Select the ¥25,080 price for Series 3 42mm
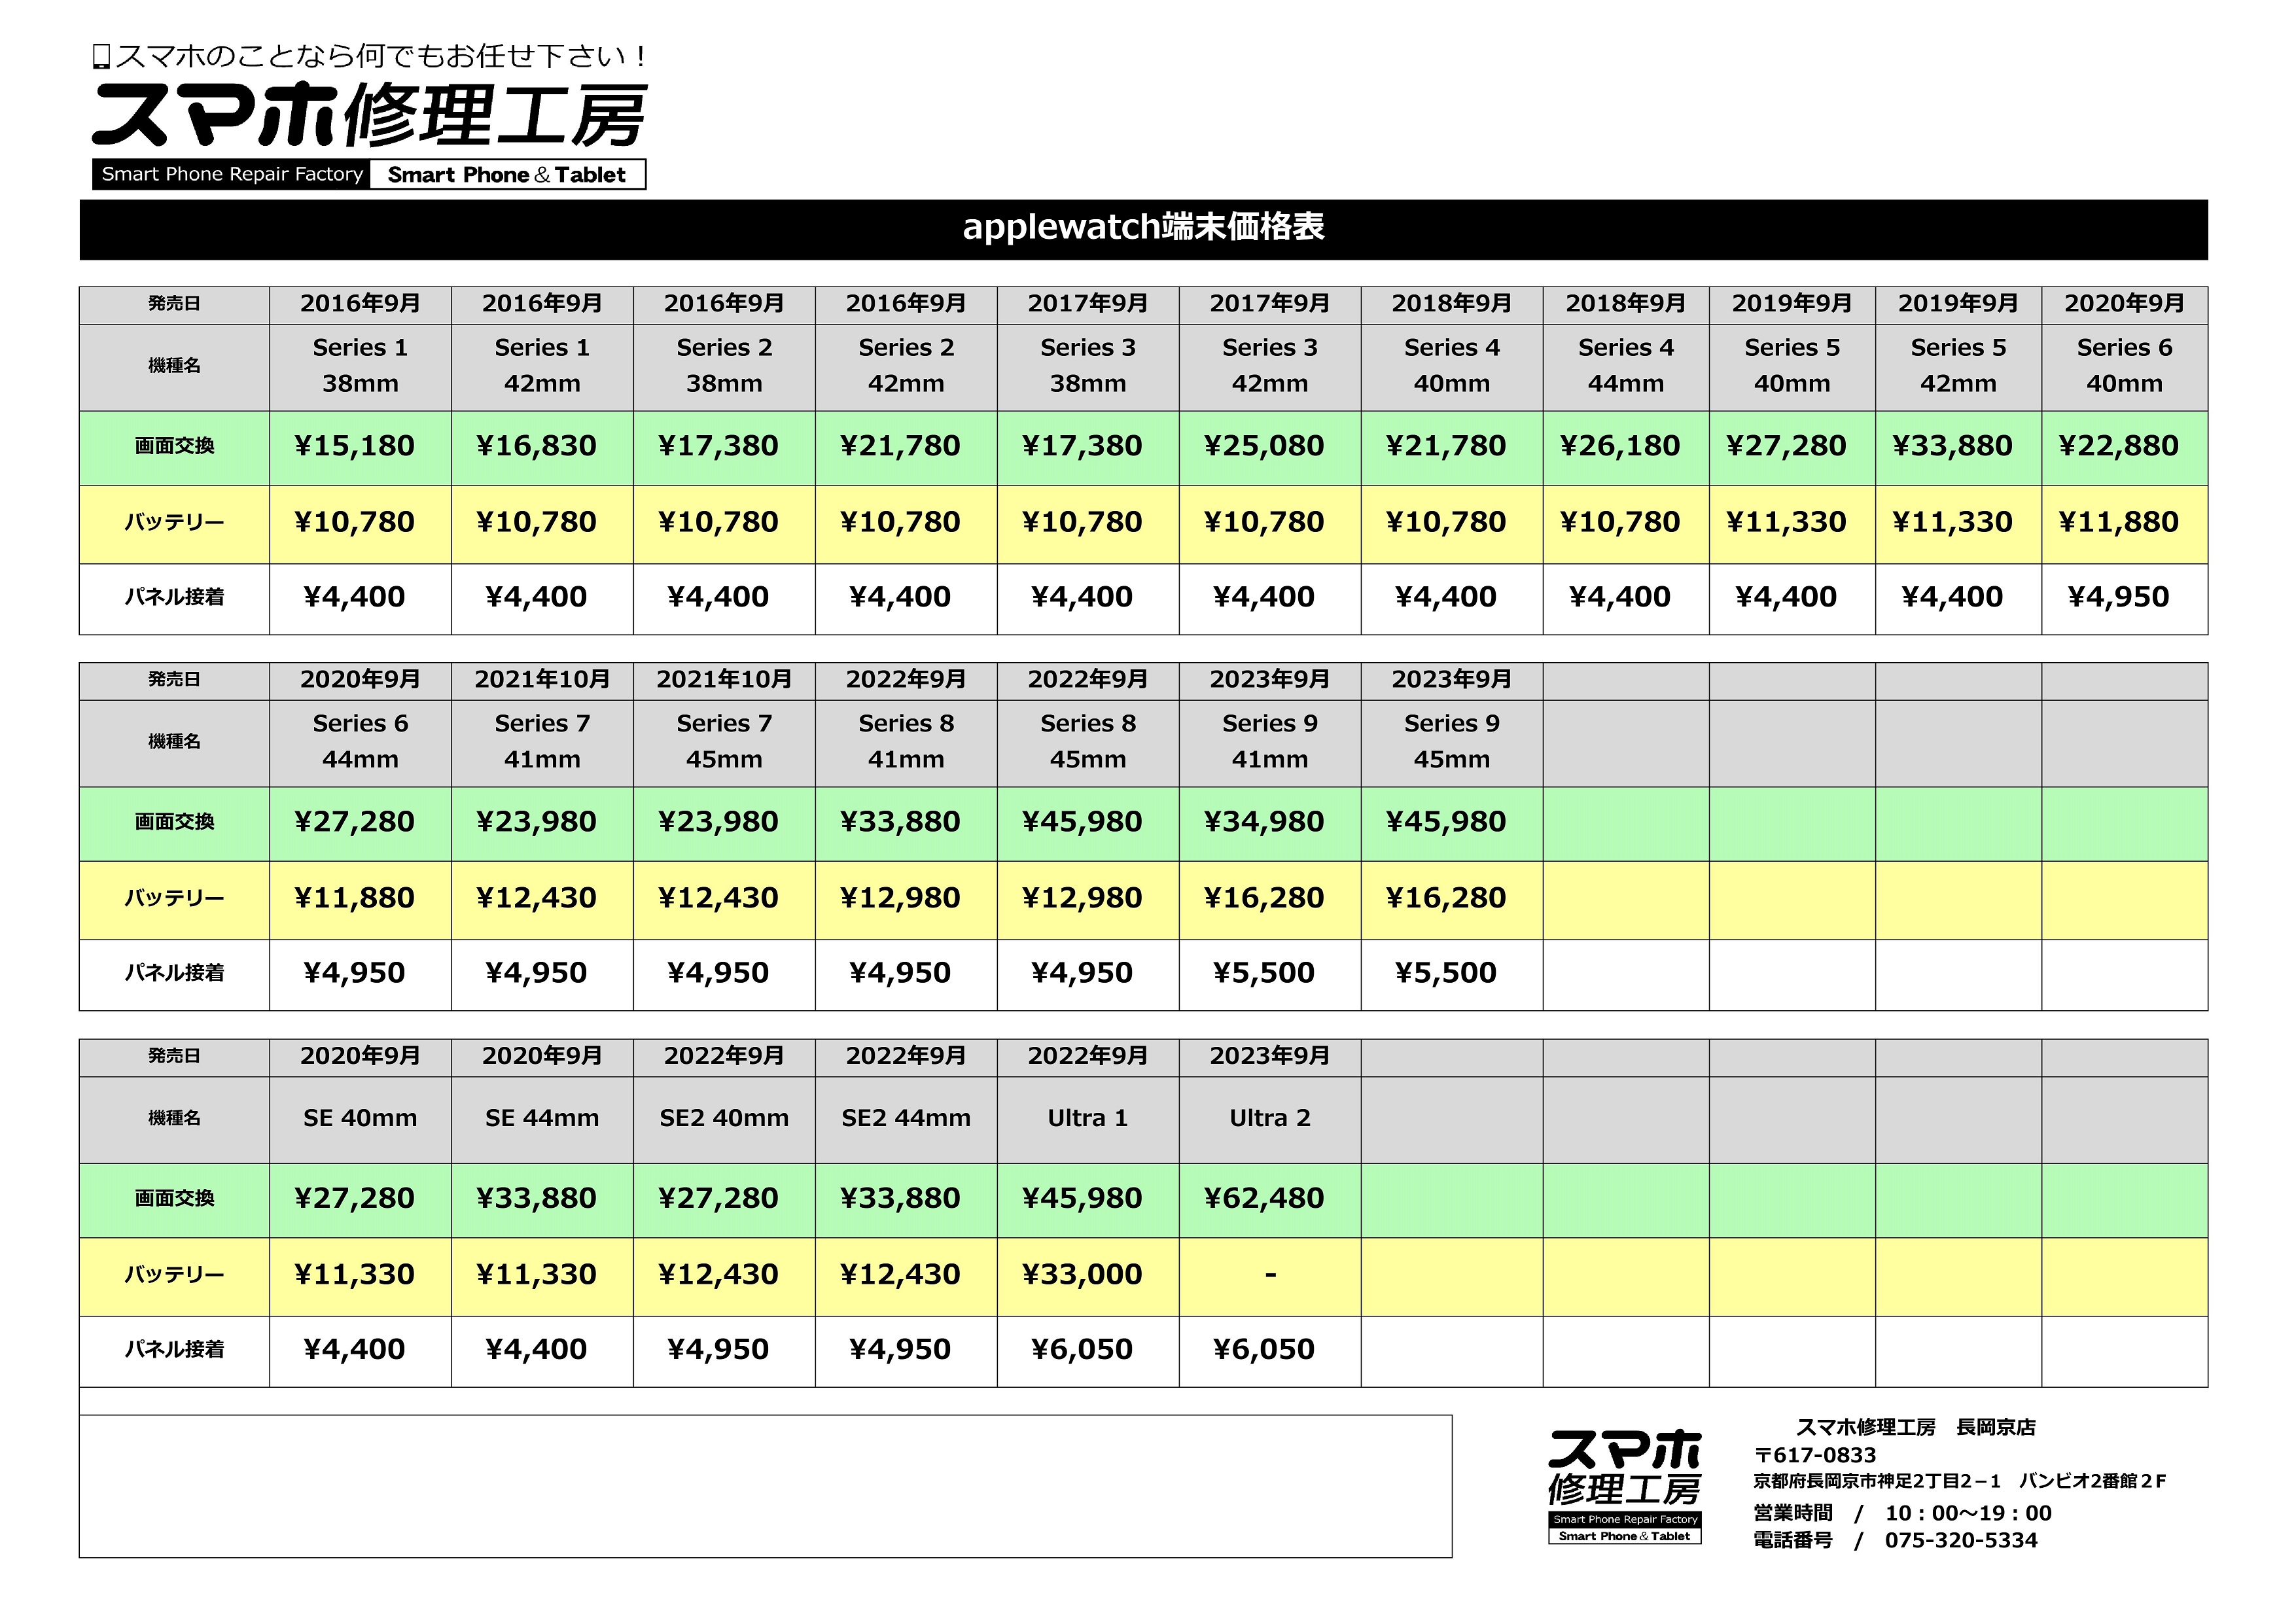 coord(1264,446)
